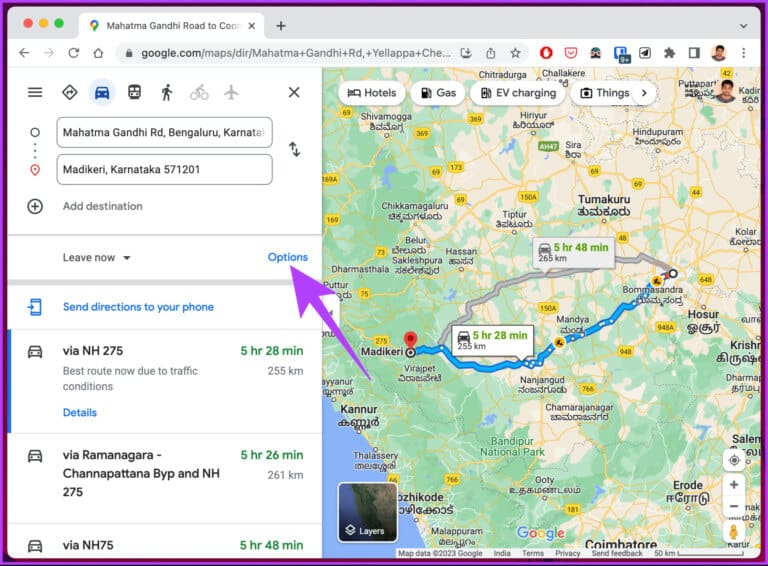This screenshot has height=566, width=768.
Task: Share this page icon
Action: 491,53
